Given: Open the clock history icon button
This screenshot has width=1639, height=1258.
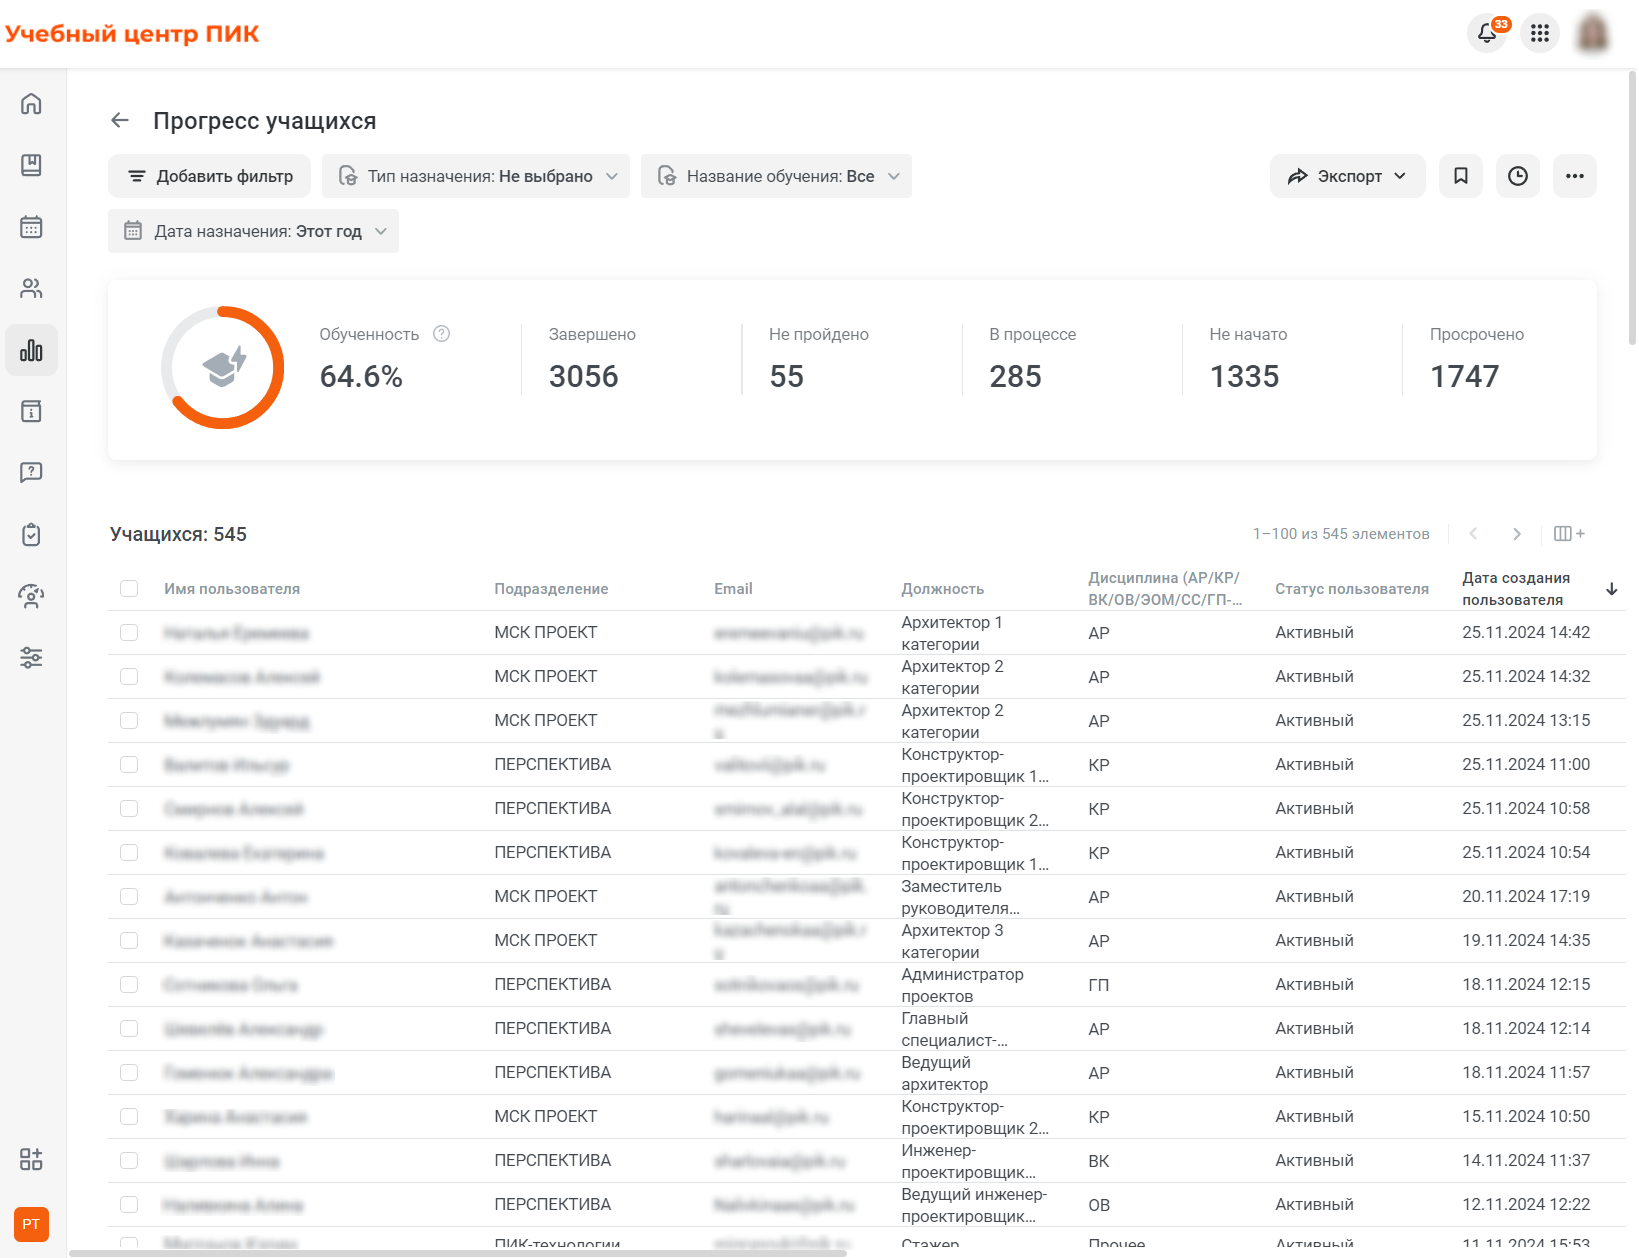Looking at the screenshot, I should 1518,176.
